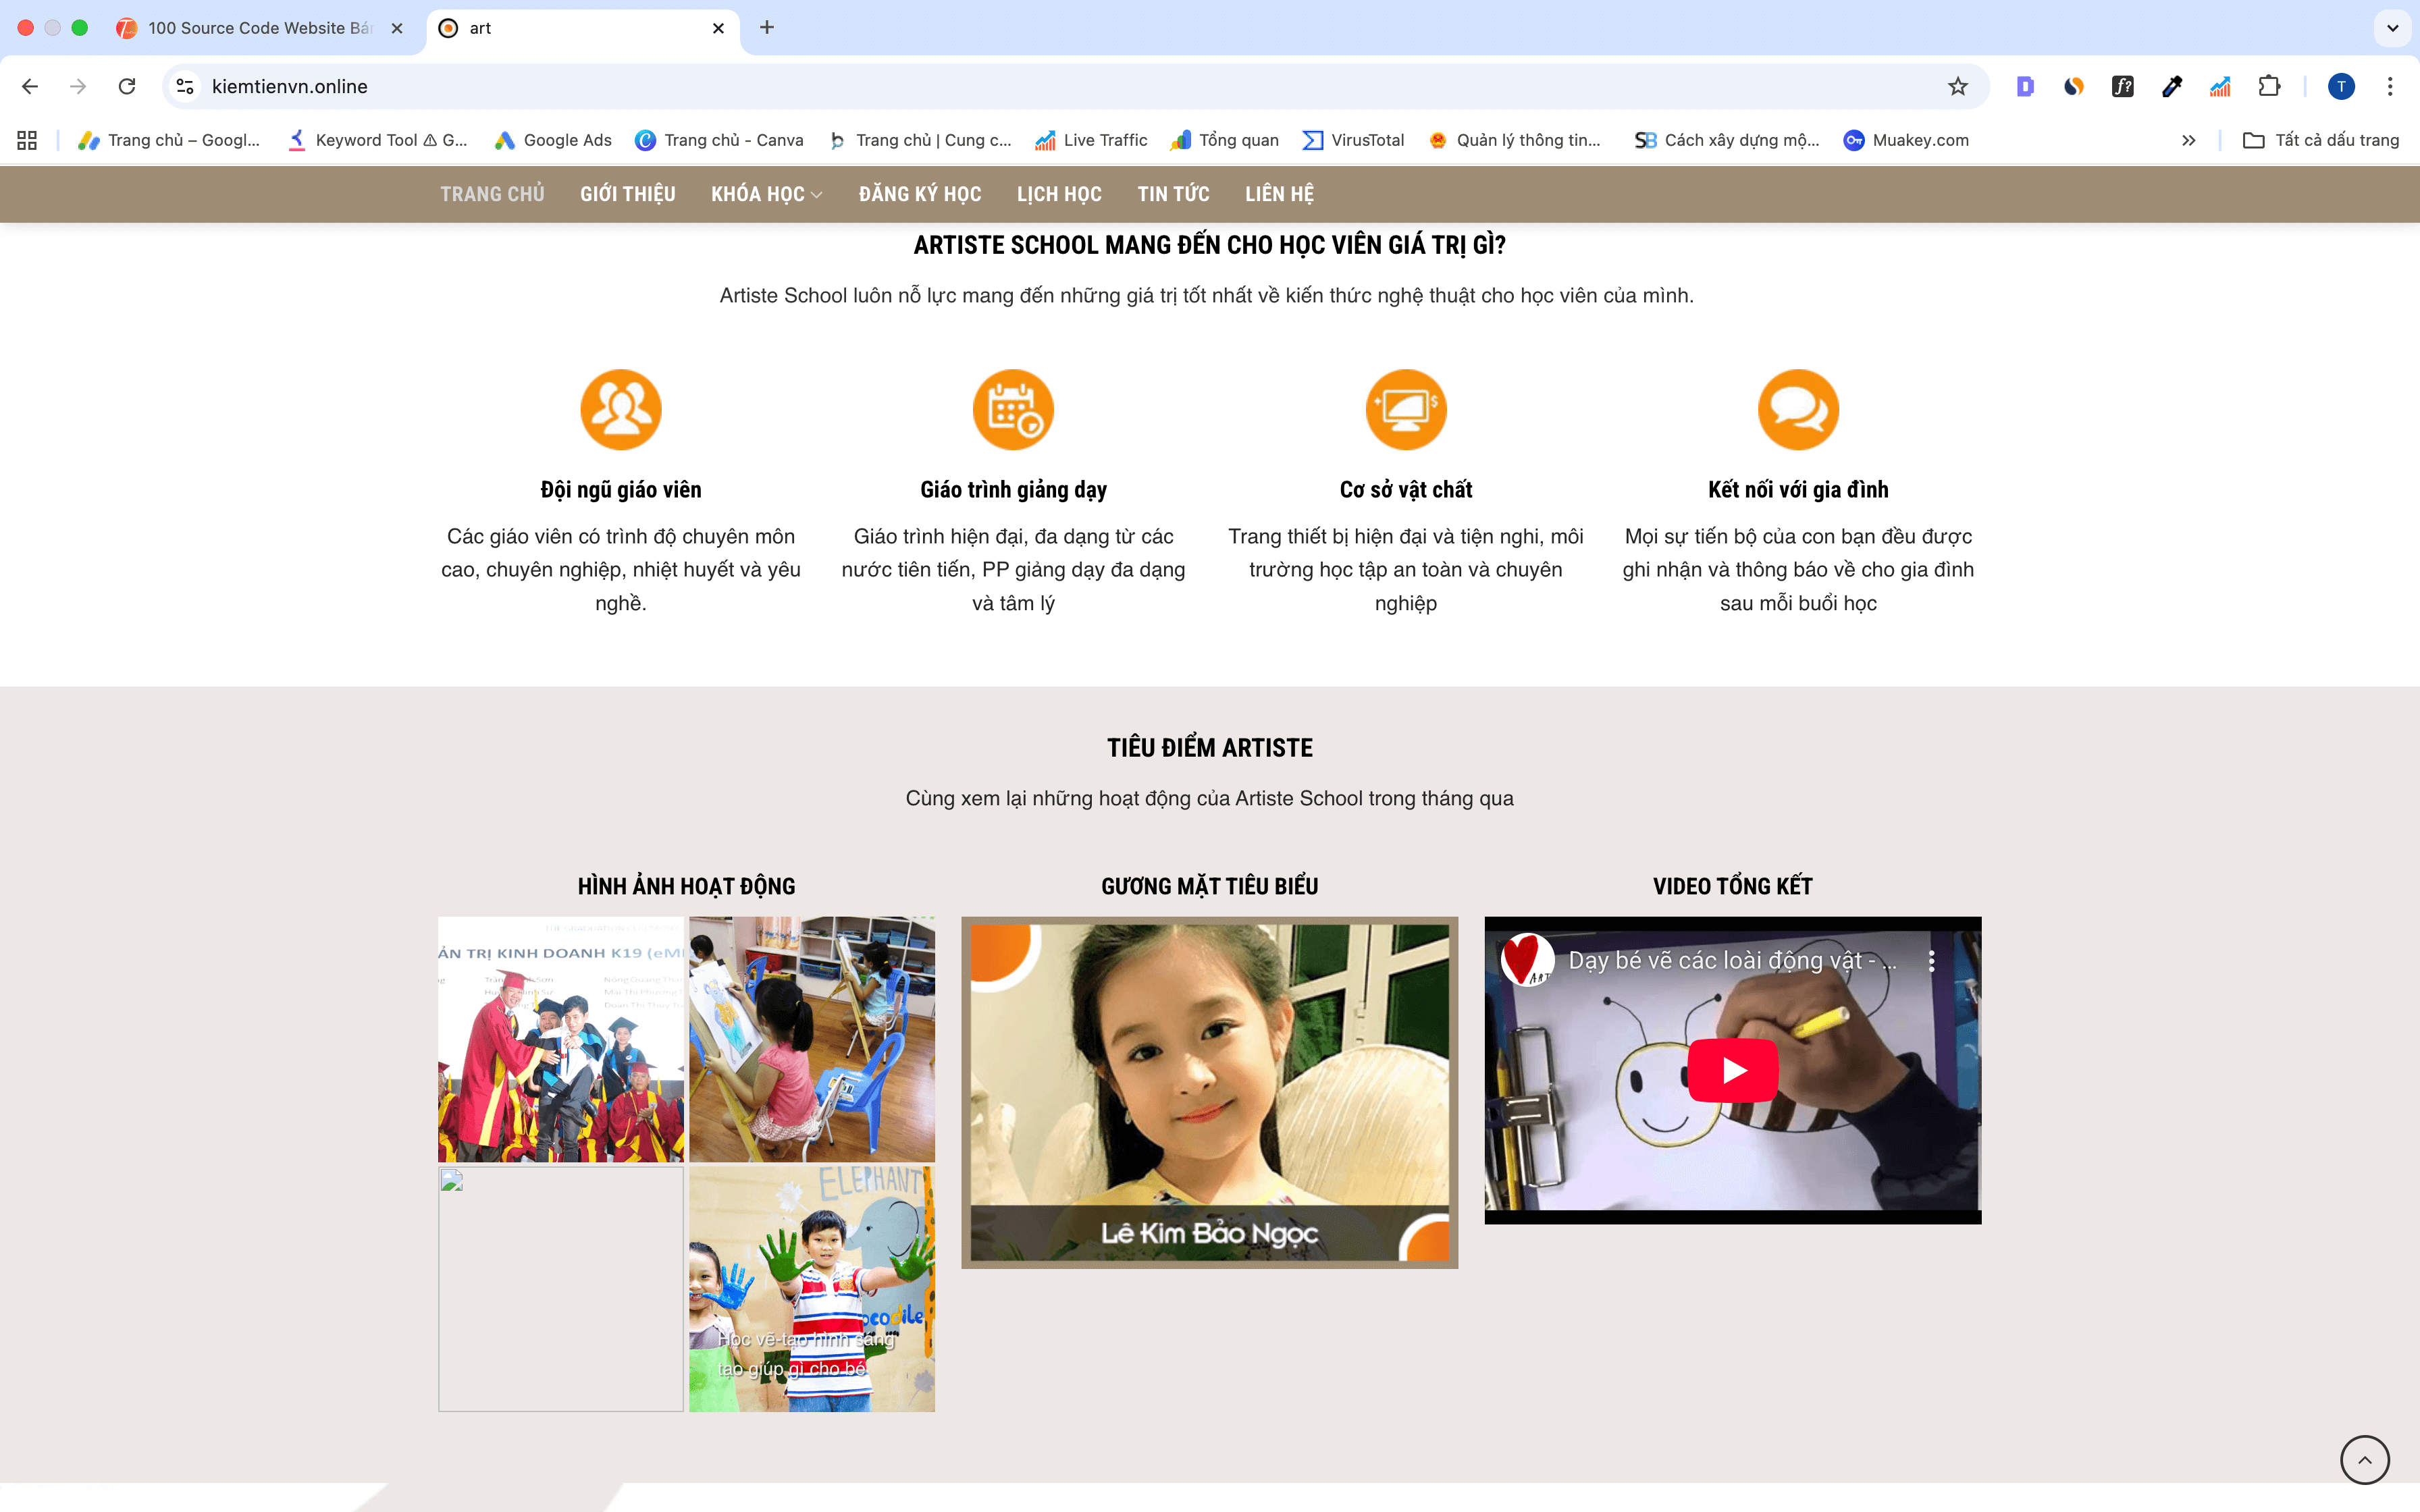
Task: Open YouTube video more options dots
Action: pos(1931,960)
